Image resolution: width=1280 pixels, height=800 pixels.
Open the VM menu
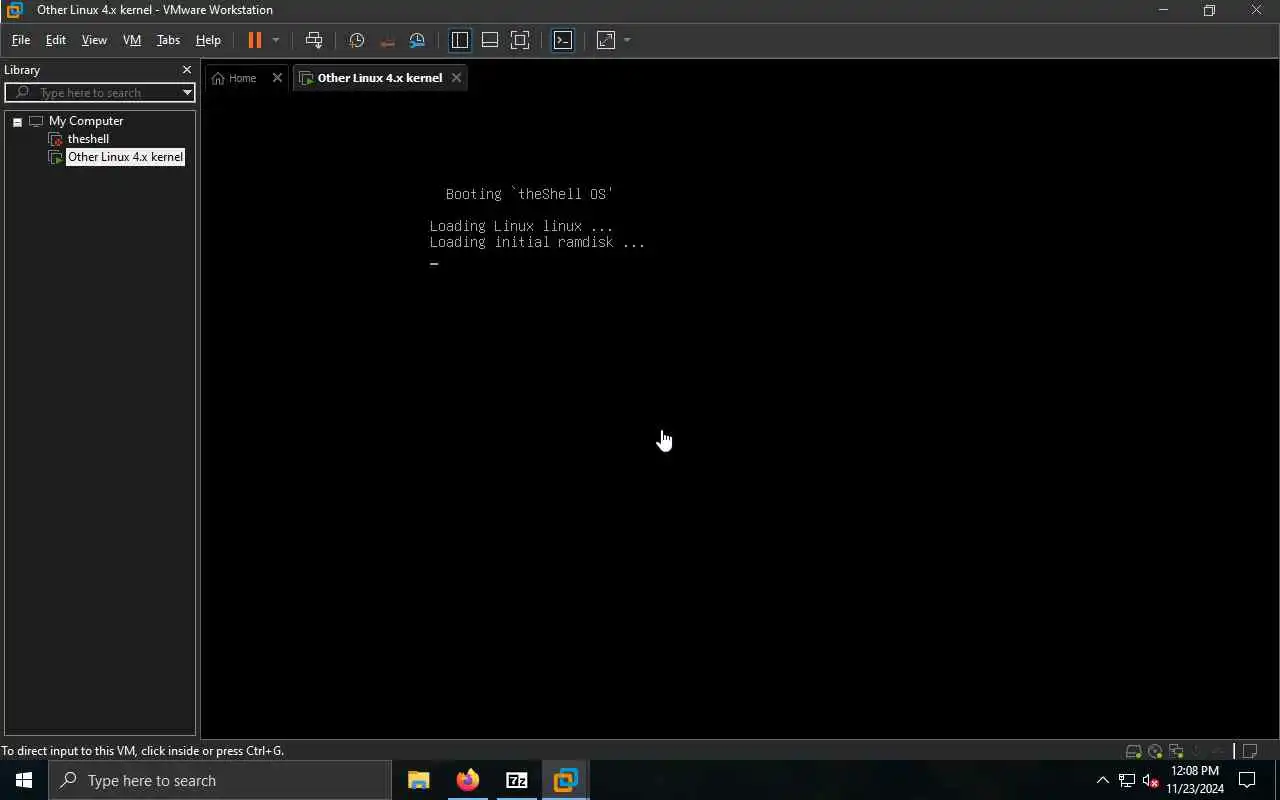pos(132,40)
